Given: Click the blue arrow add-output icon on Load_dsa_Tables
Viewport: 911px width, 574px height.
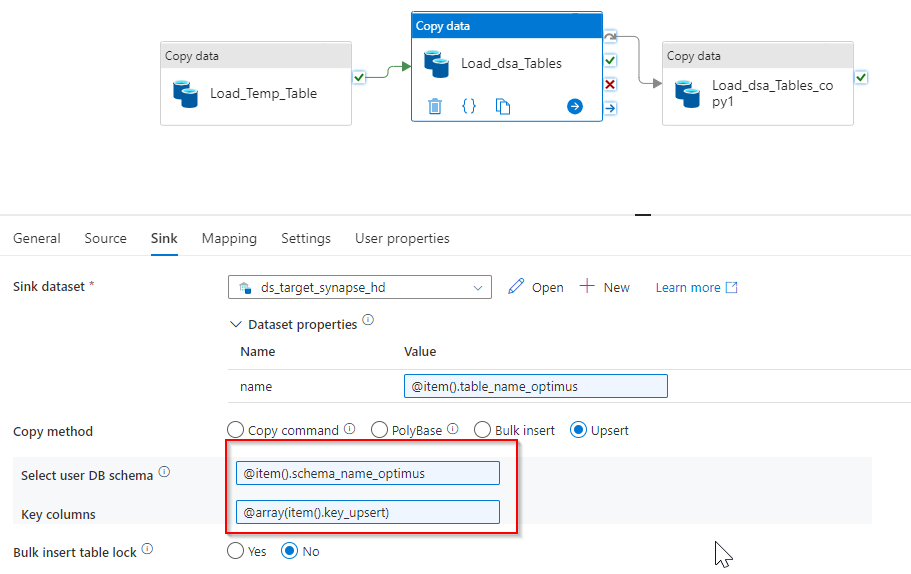Looking at the screenshot, I should [x=575, y=106].
